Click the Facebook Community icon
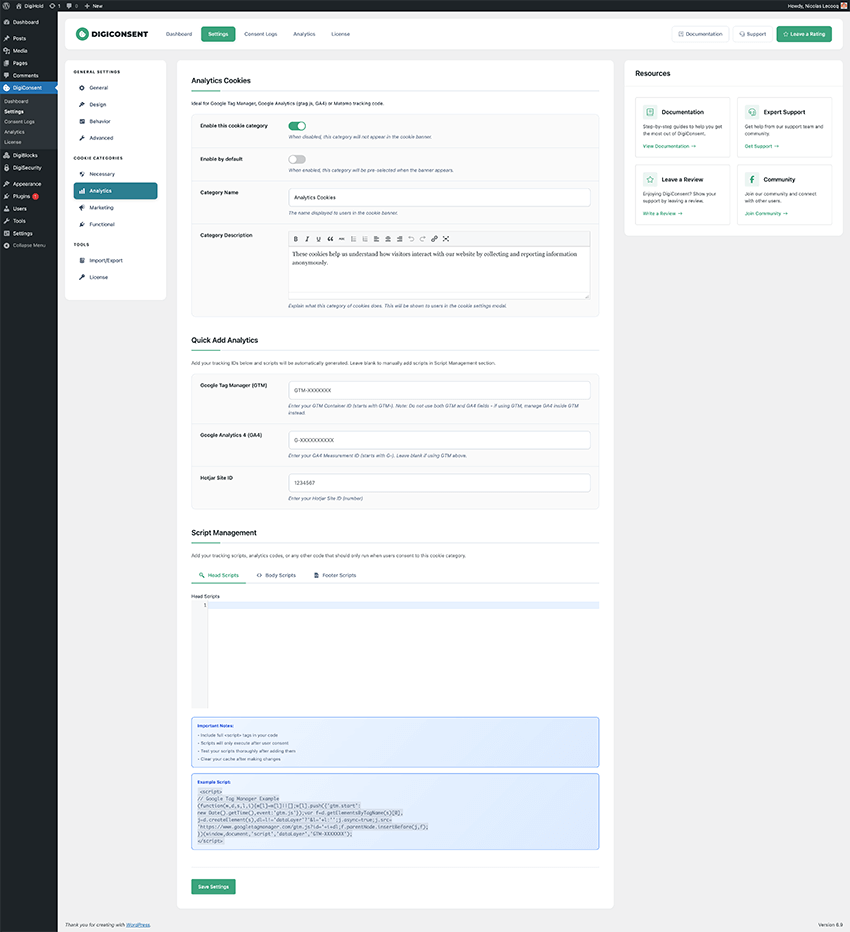This screenshot has width=850, height=932. [x=752, y=180]
